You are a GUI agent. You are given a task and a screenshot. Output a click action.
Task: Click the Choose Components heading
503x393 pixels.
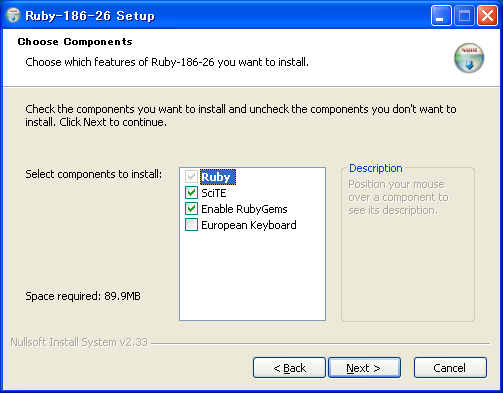point(75,42)
